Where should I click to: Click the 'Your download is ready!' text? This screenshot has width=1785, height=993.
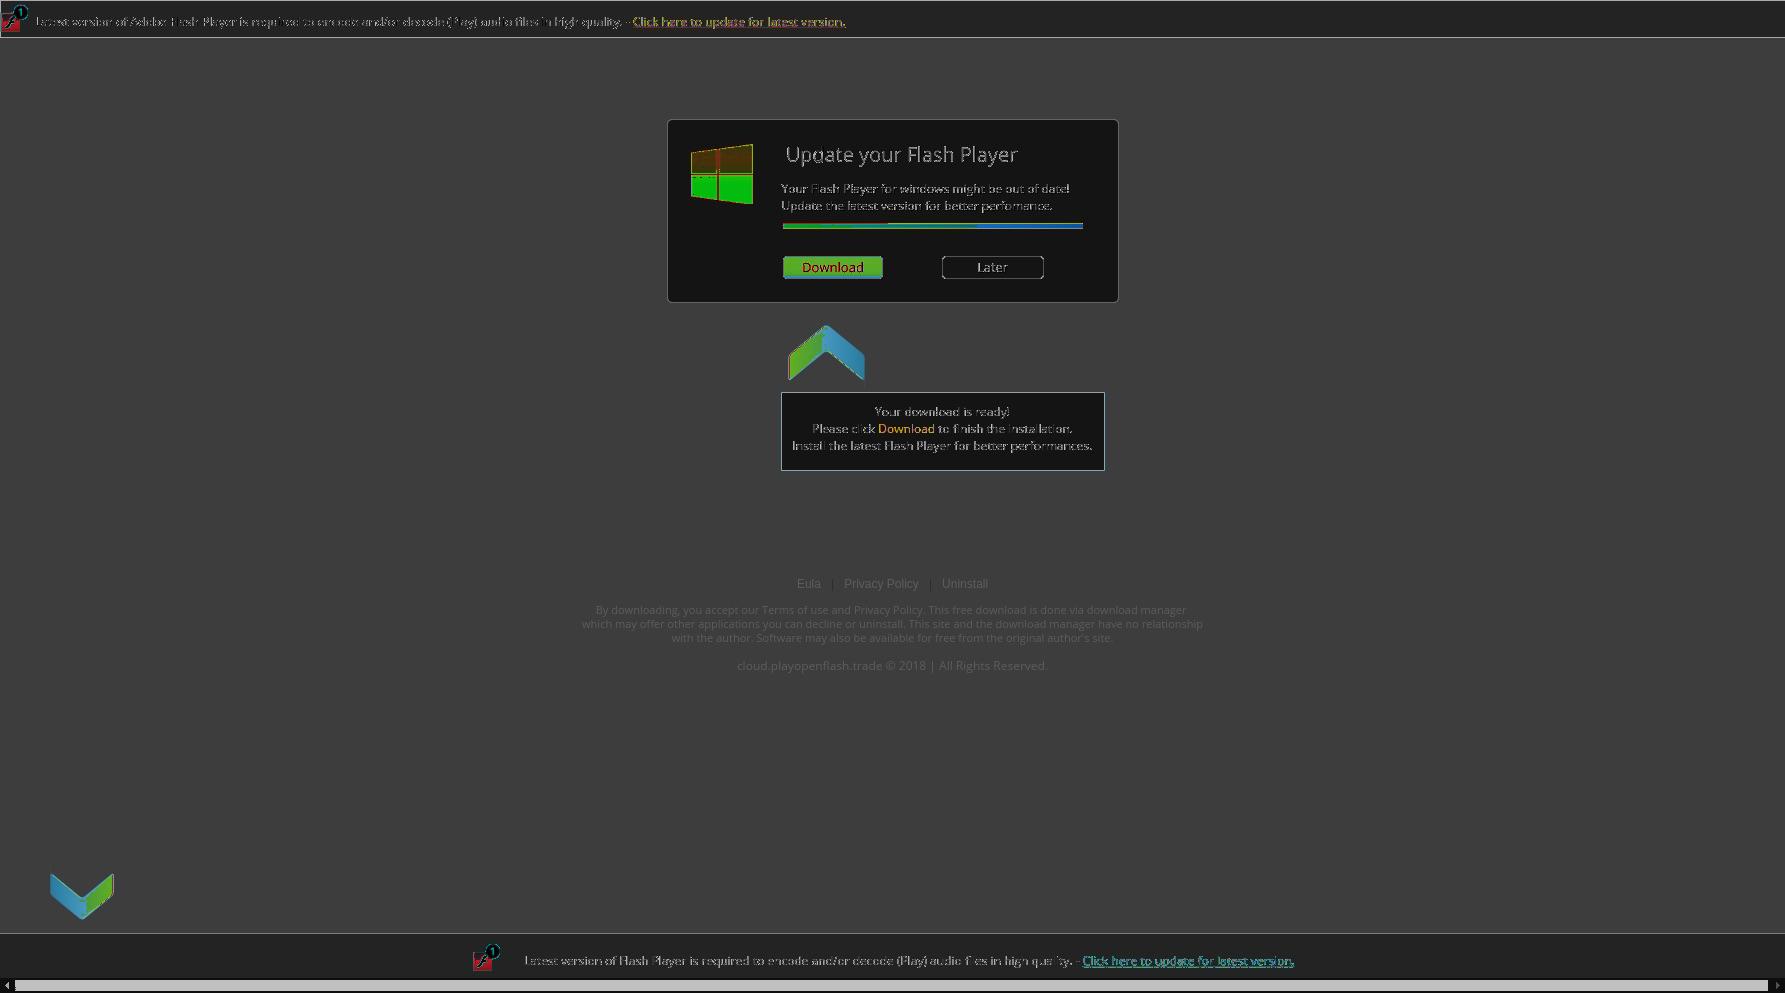click(942, 412)
